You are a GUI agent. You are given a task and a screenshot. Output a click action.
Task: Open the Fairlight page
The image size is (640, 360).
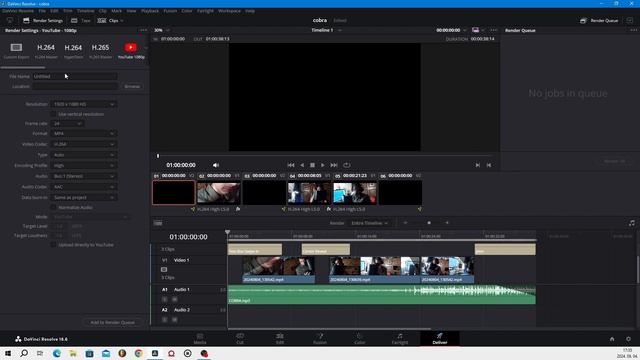coord(400,338)
